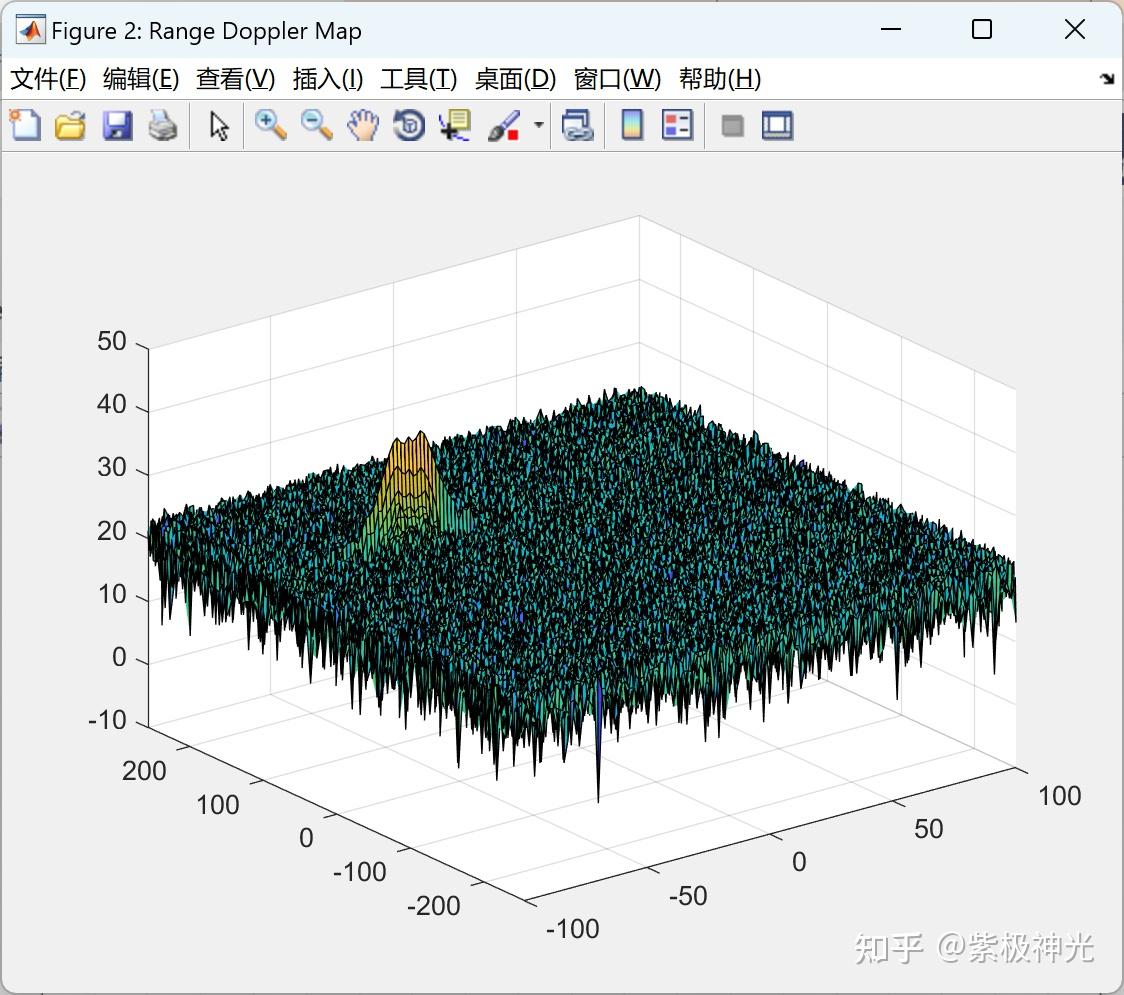1124x995 pixels.
Task: Click the Link Plot icon
Action: click(578, 125)
